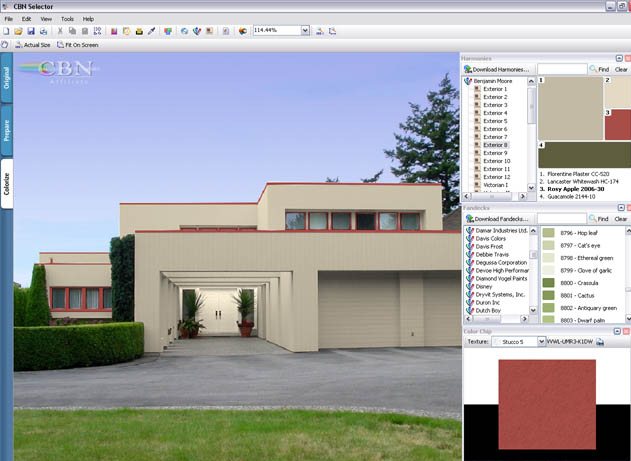Screen dimensions: 631x461
Task: Click Clear in the Harmonies panel
Action: 621,69
